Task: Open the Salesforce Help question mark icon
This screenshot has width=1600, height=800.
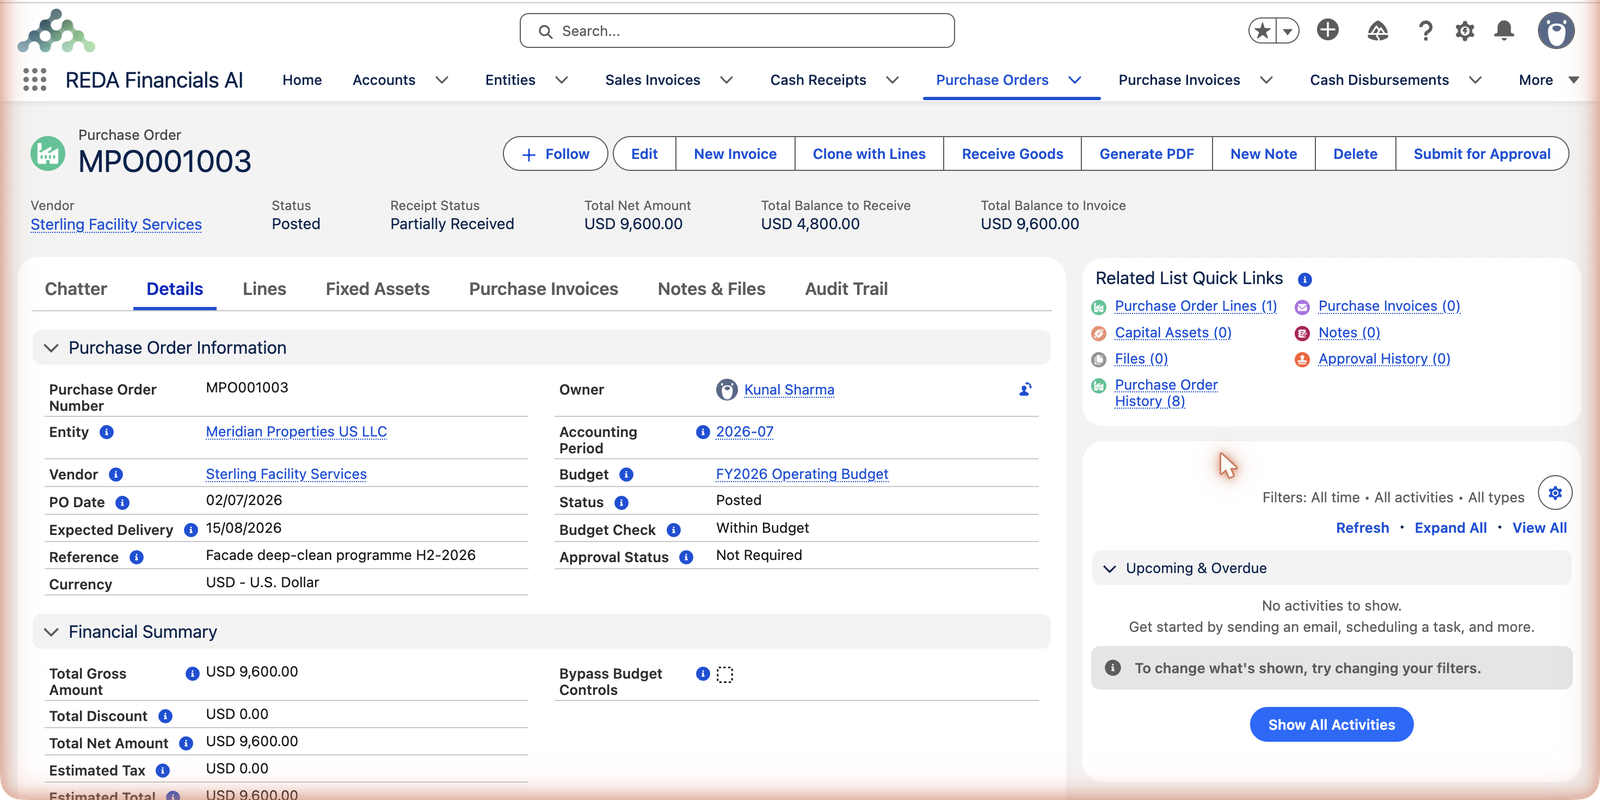Action: [x=1426, y=31]
